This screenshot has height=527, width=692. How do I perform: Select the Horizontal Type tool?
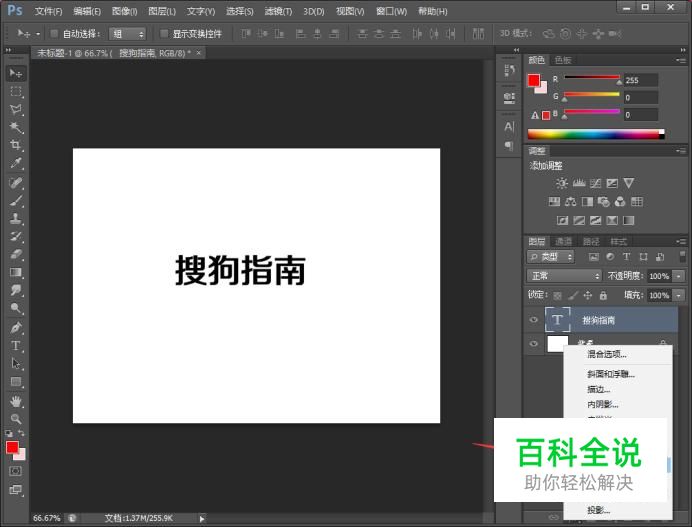click(x=16, y=346)
